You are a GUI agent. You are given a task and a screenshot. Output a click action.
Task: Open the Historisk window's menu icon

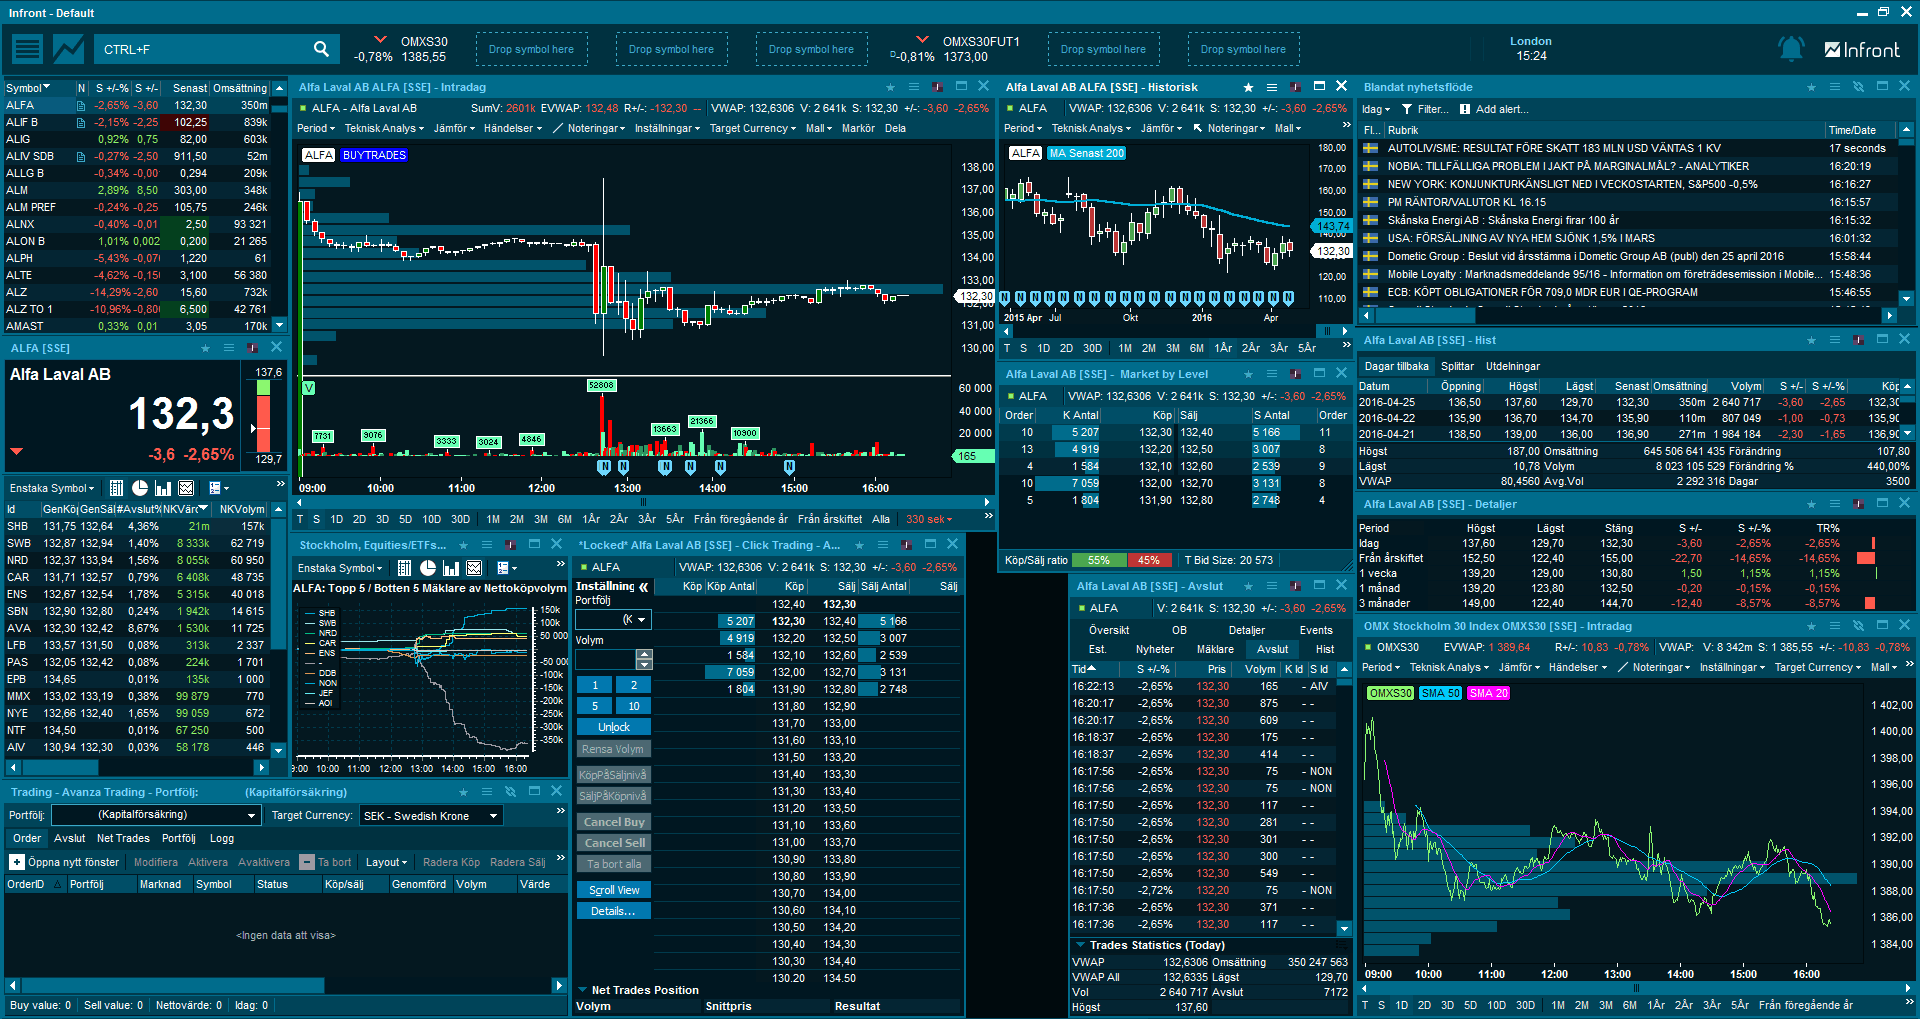[x=1271, y=87]
